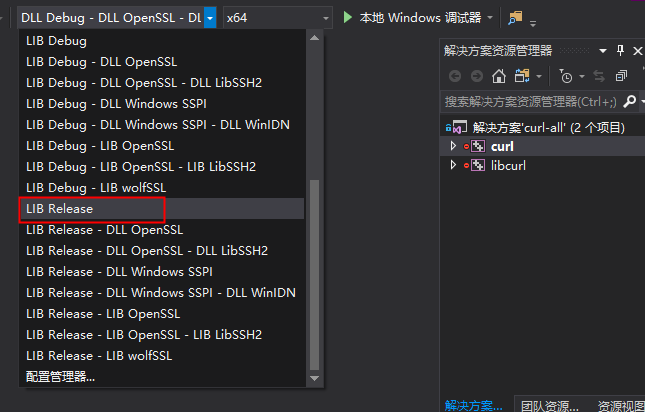
Task: Focus the 搜索解决方案资源管理器 search box
Action: coord(531,102)
